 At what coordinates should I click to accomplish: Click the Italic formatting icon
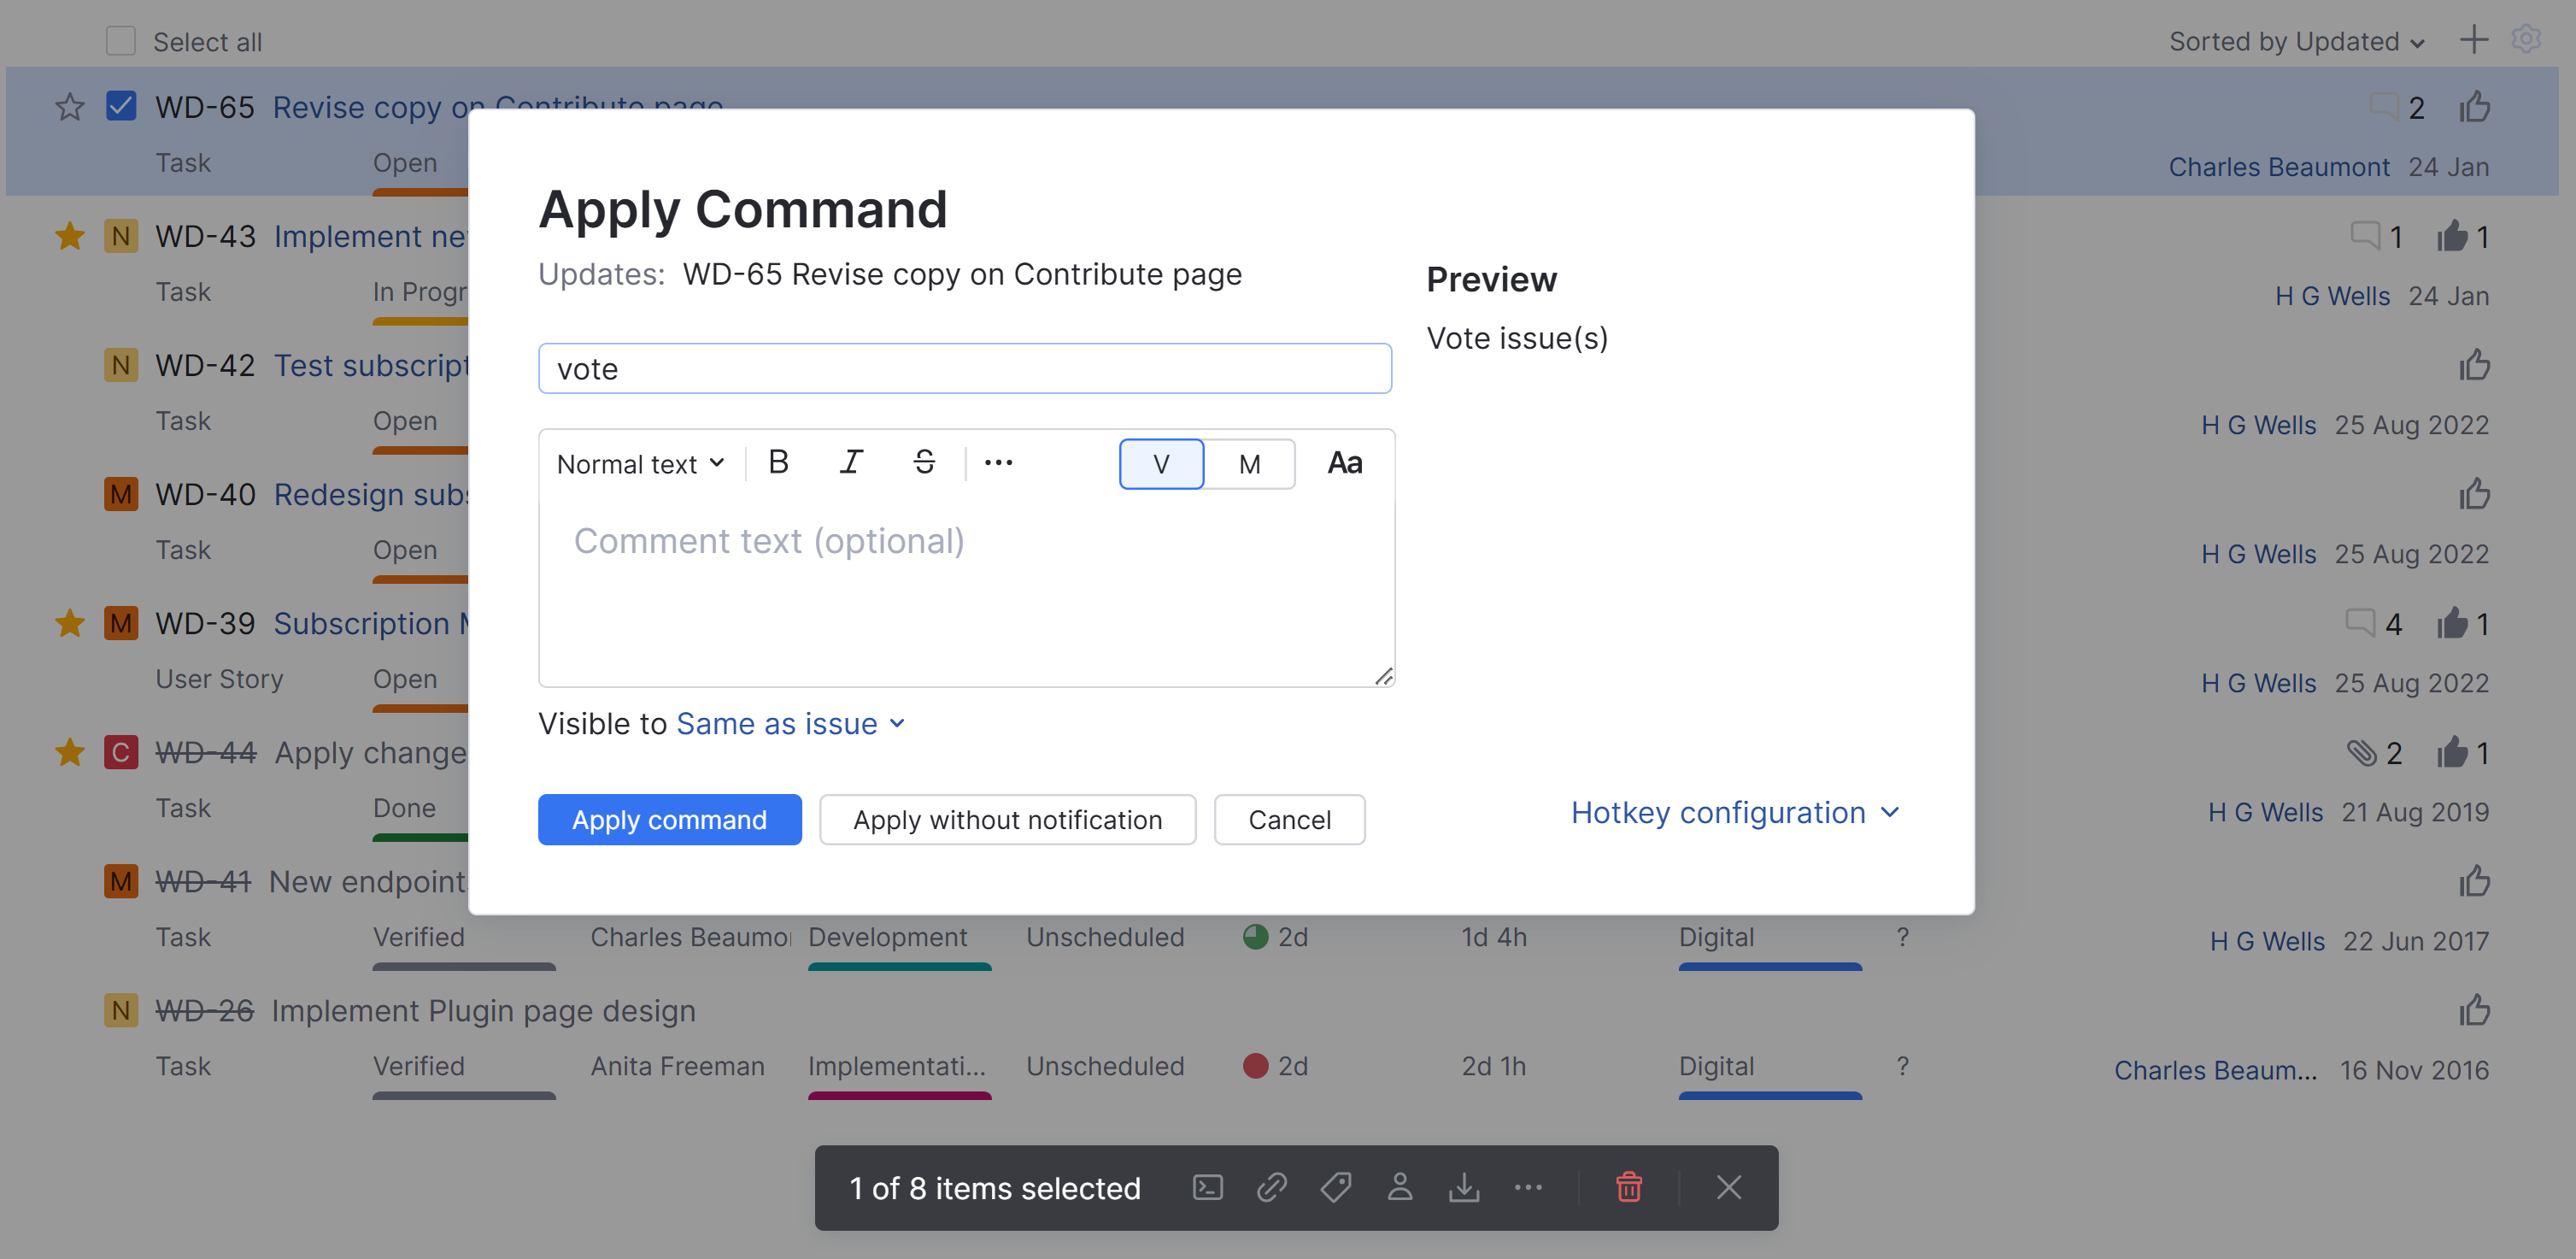click(851, 462)
